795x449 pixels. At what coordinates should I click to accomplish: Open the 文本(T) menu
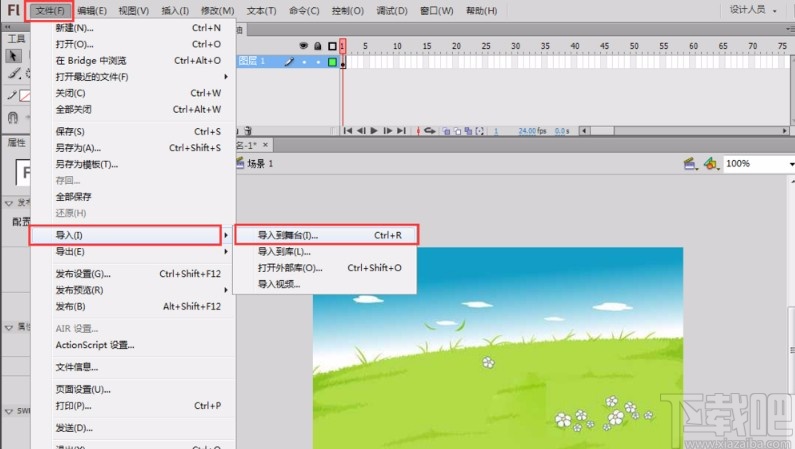[x=262, y=10]
